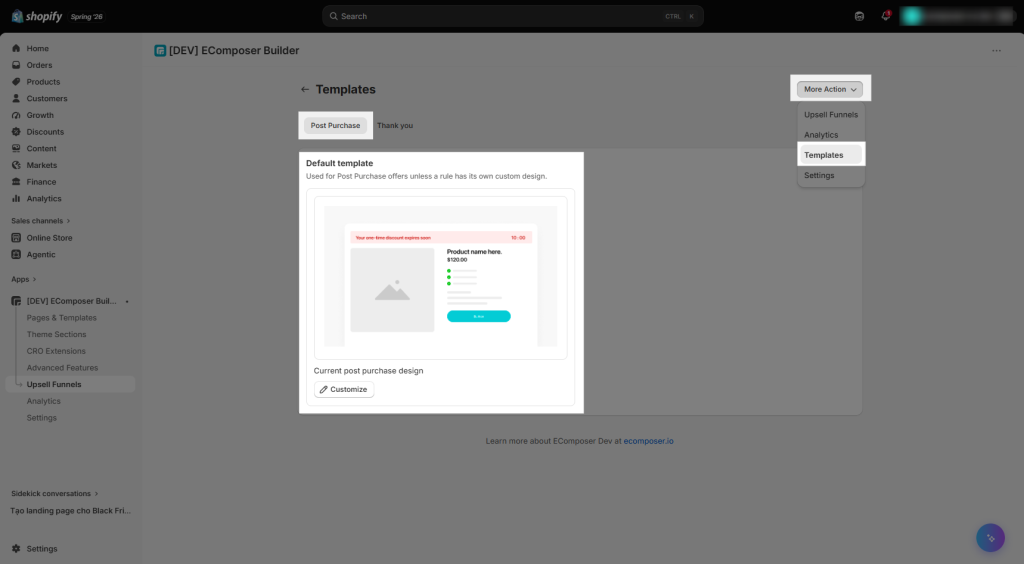Open the account menu at top right
Viewport: 1024px width, 564px height.
957,16
